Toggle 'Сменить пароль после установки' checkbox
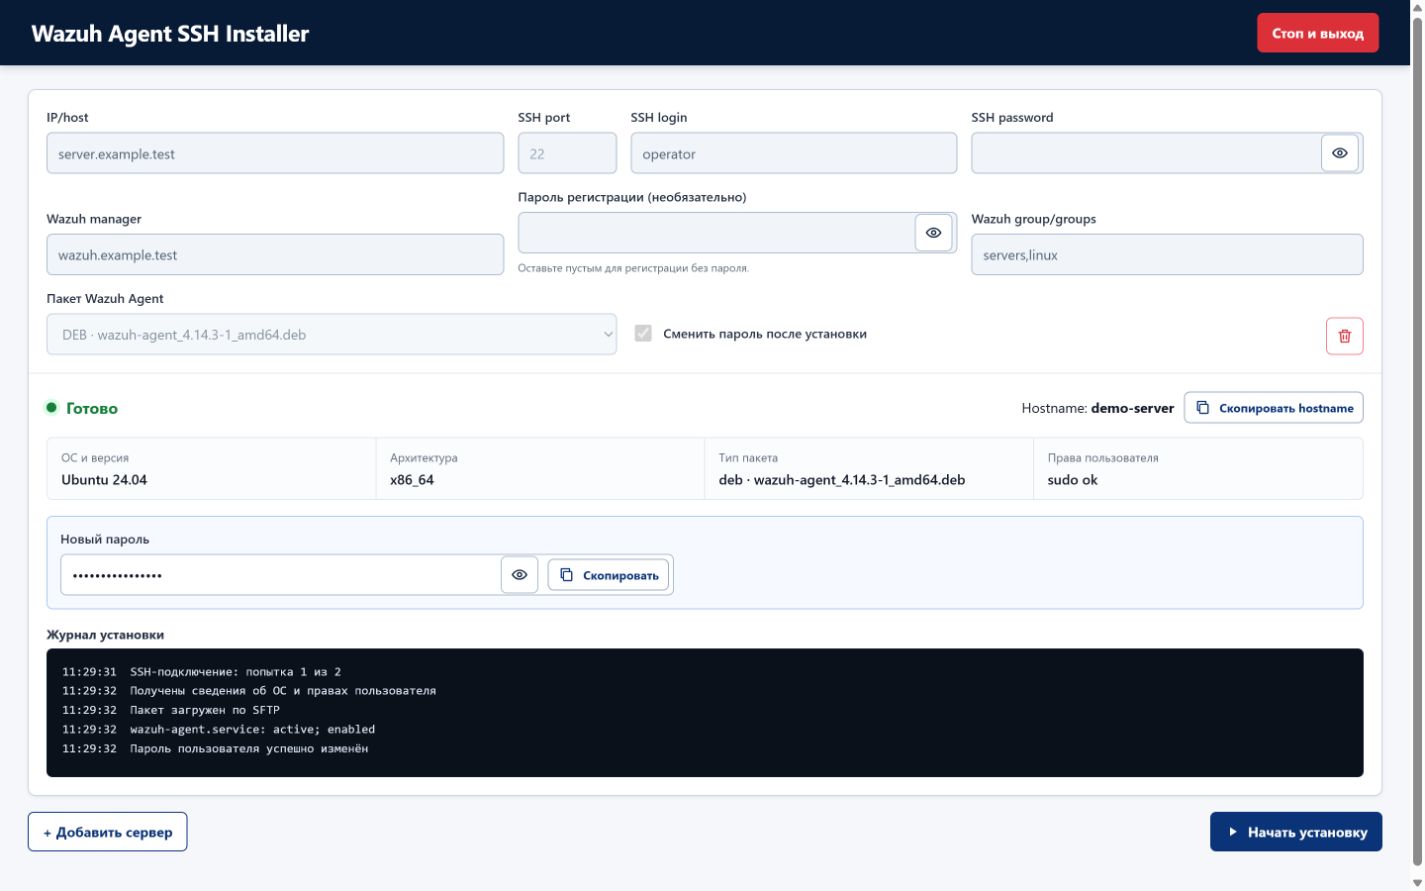 coord(643,333)
